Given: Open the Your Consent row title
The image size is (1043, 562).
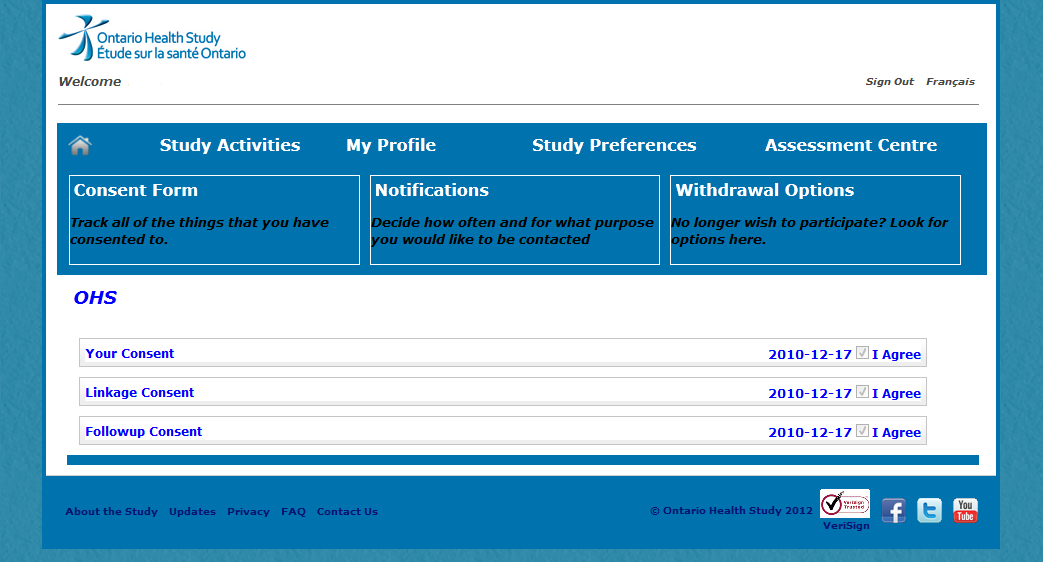Looking at the screenshot, I should coord(130,354).
